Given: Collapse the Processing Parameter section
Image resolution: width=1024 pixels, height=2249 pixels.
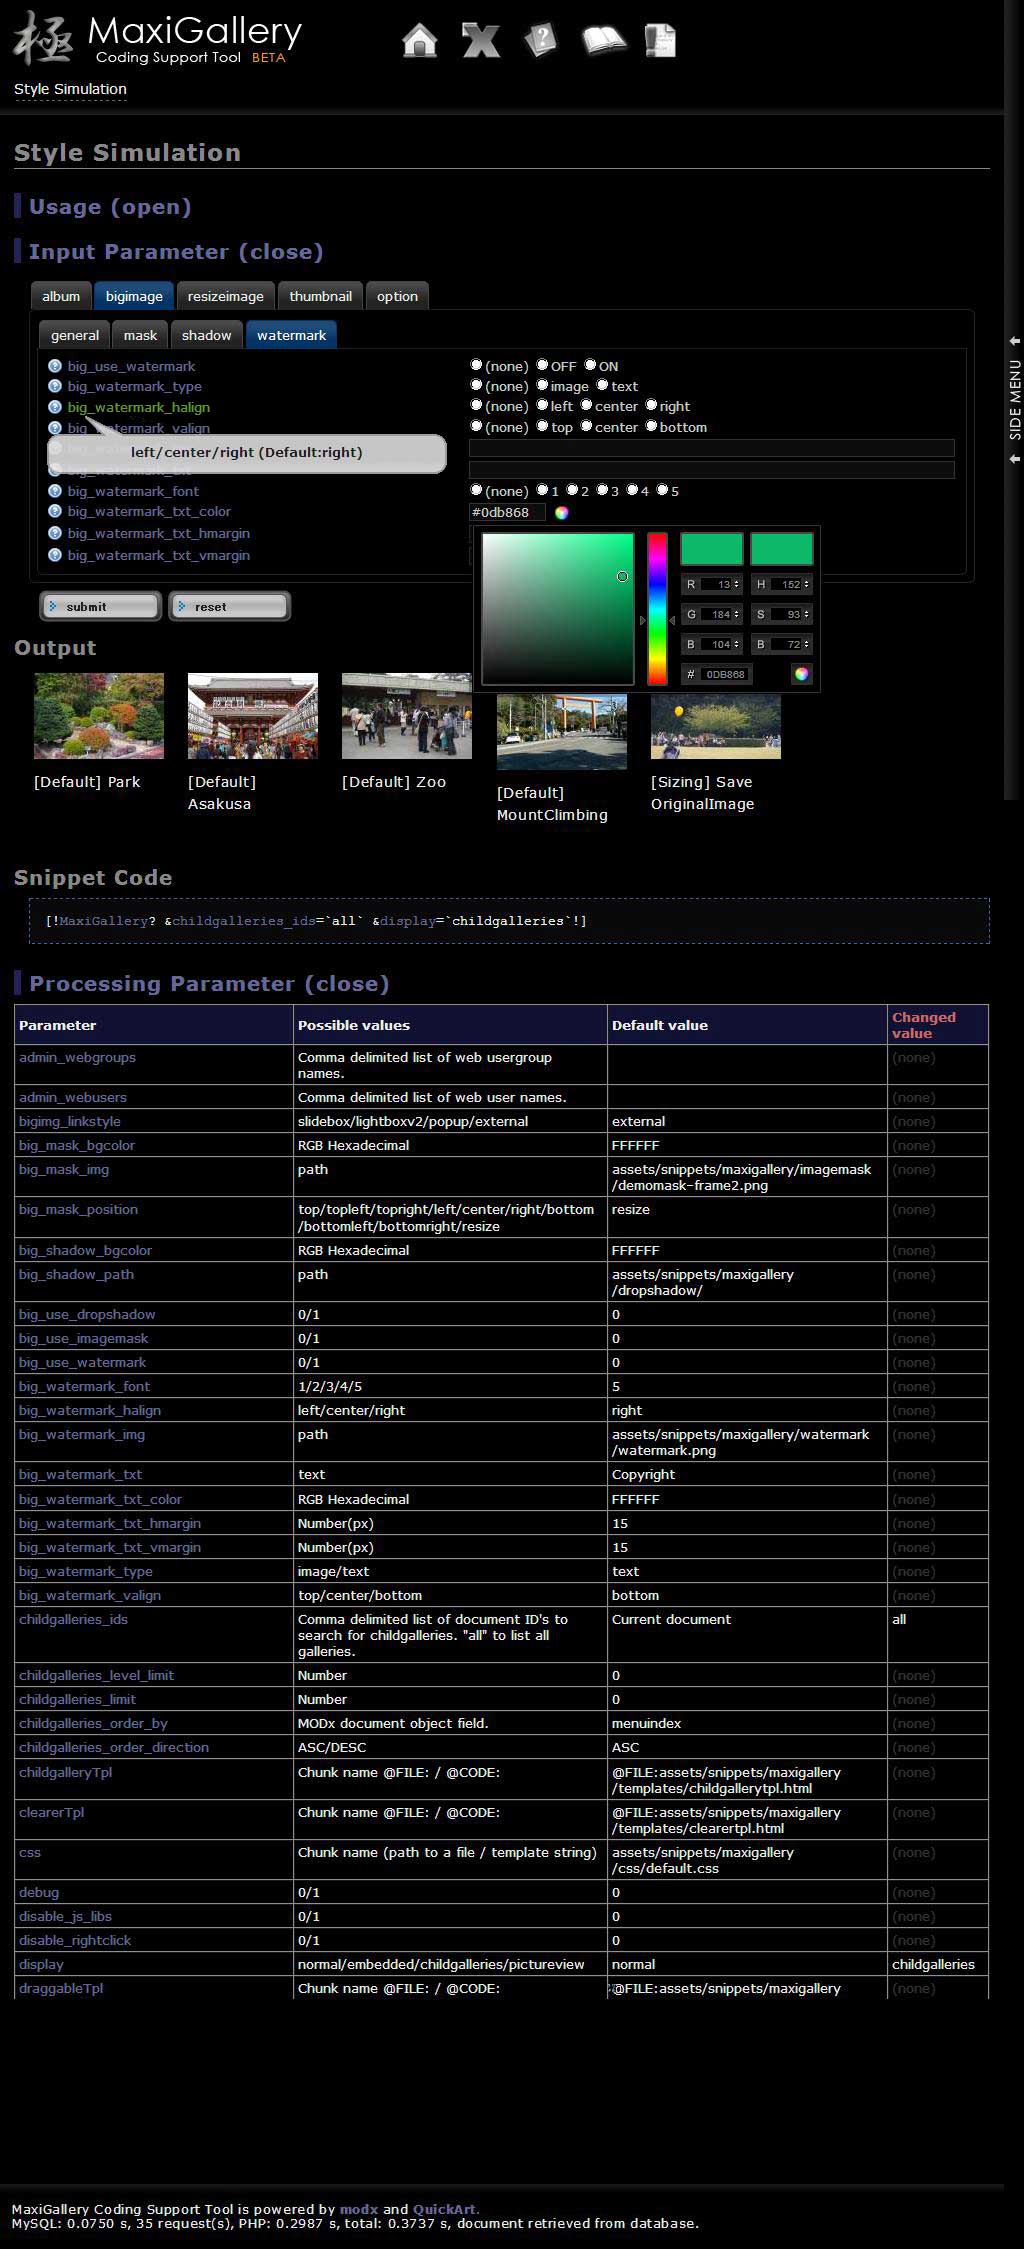Looking at the screenshot, I should coord(209,984).
